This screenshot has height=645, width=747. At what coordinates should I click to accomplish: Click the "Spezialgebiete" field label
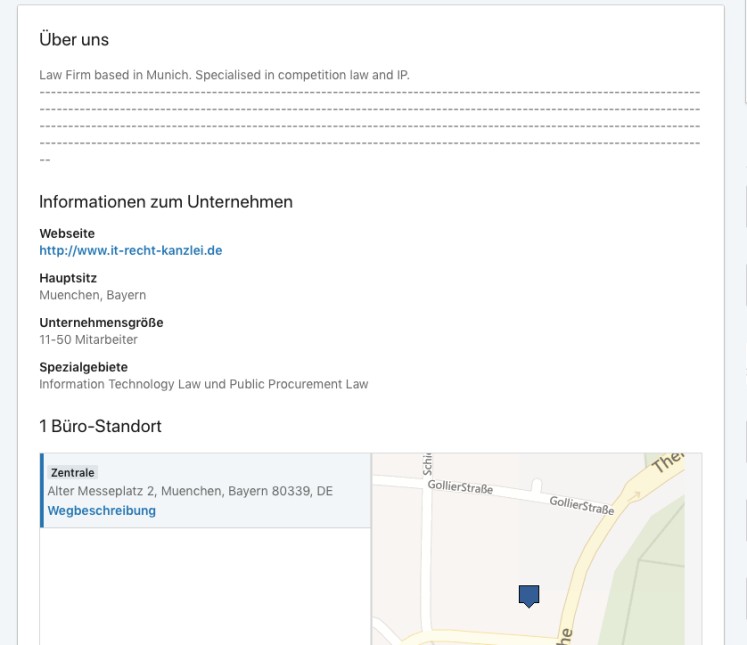point(83,367)
